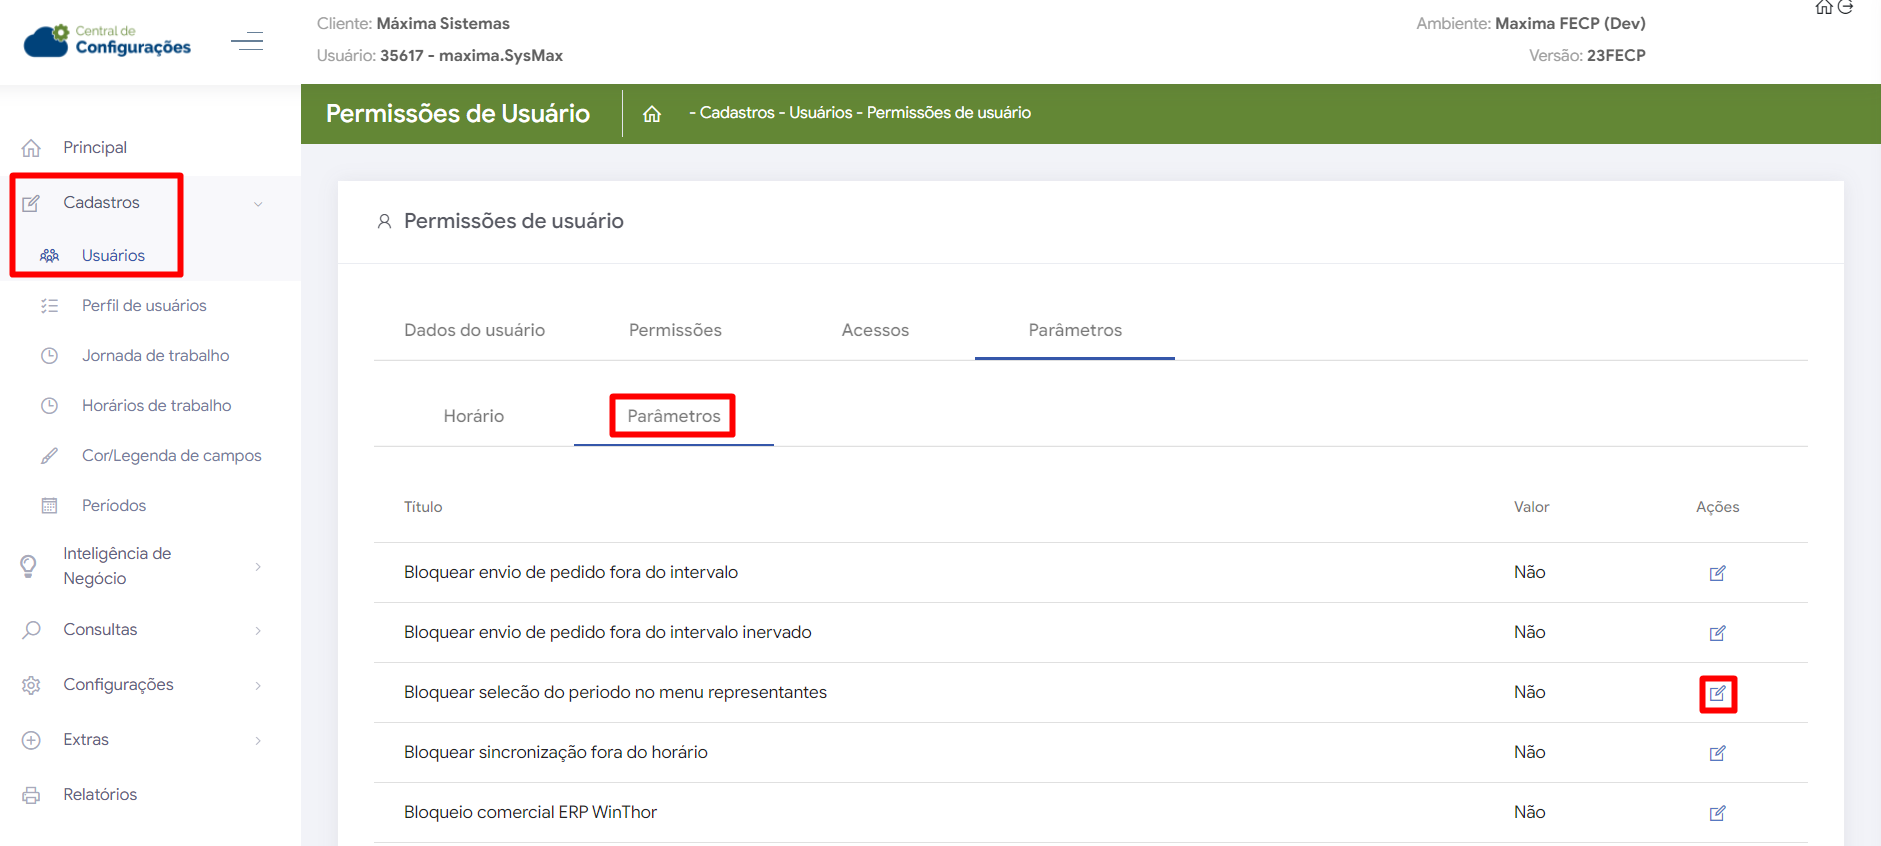Viewport: 1881px width, 846px height.
Task: Click the top-right home icon
Action: (1824, 8)
